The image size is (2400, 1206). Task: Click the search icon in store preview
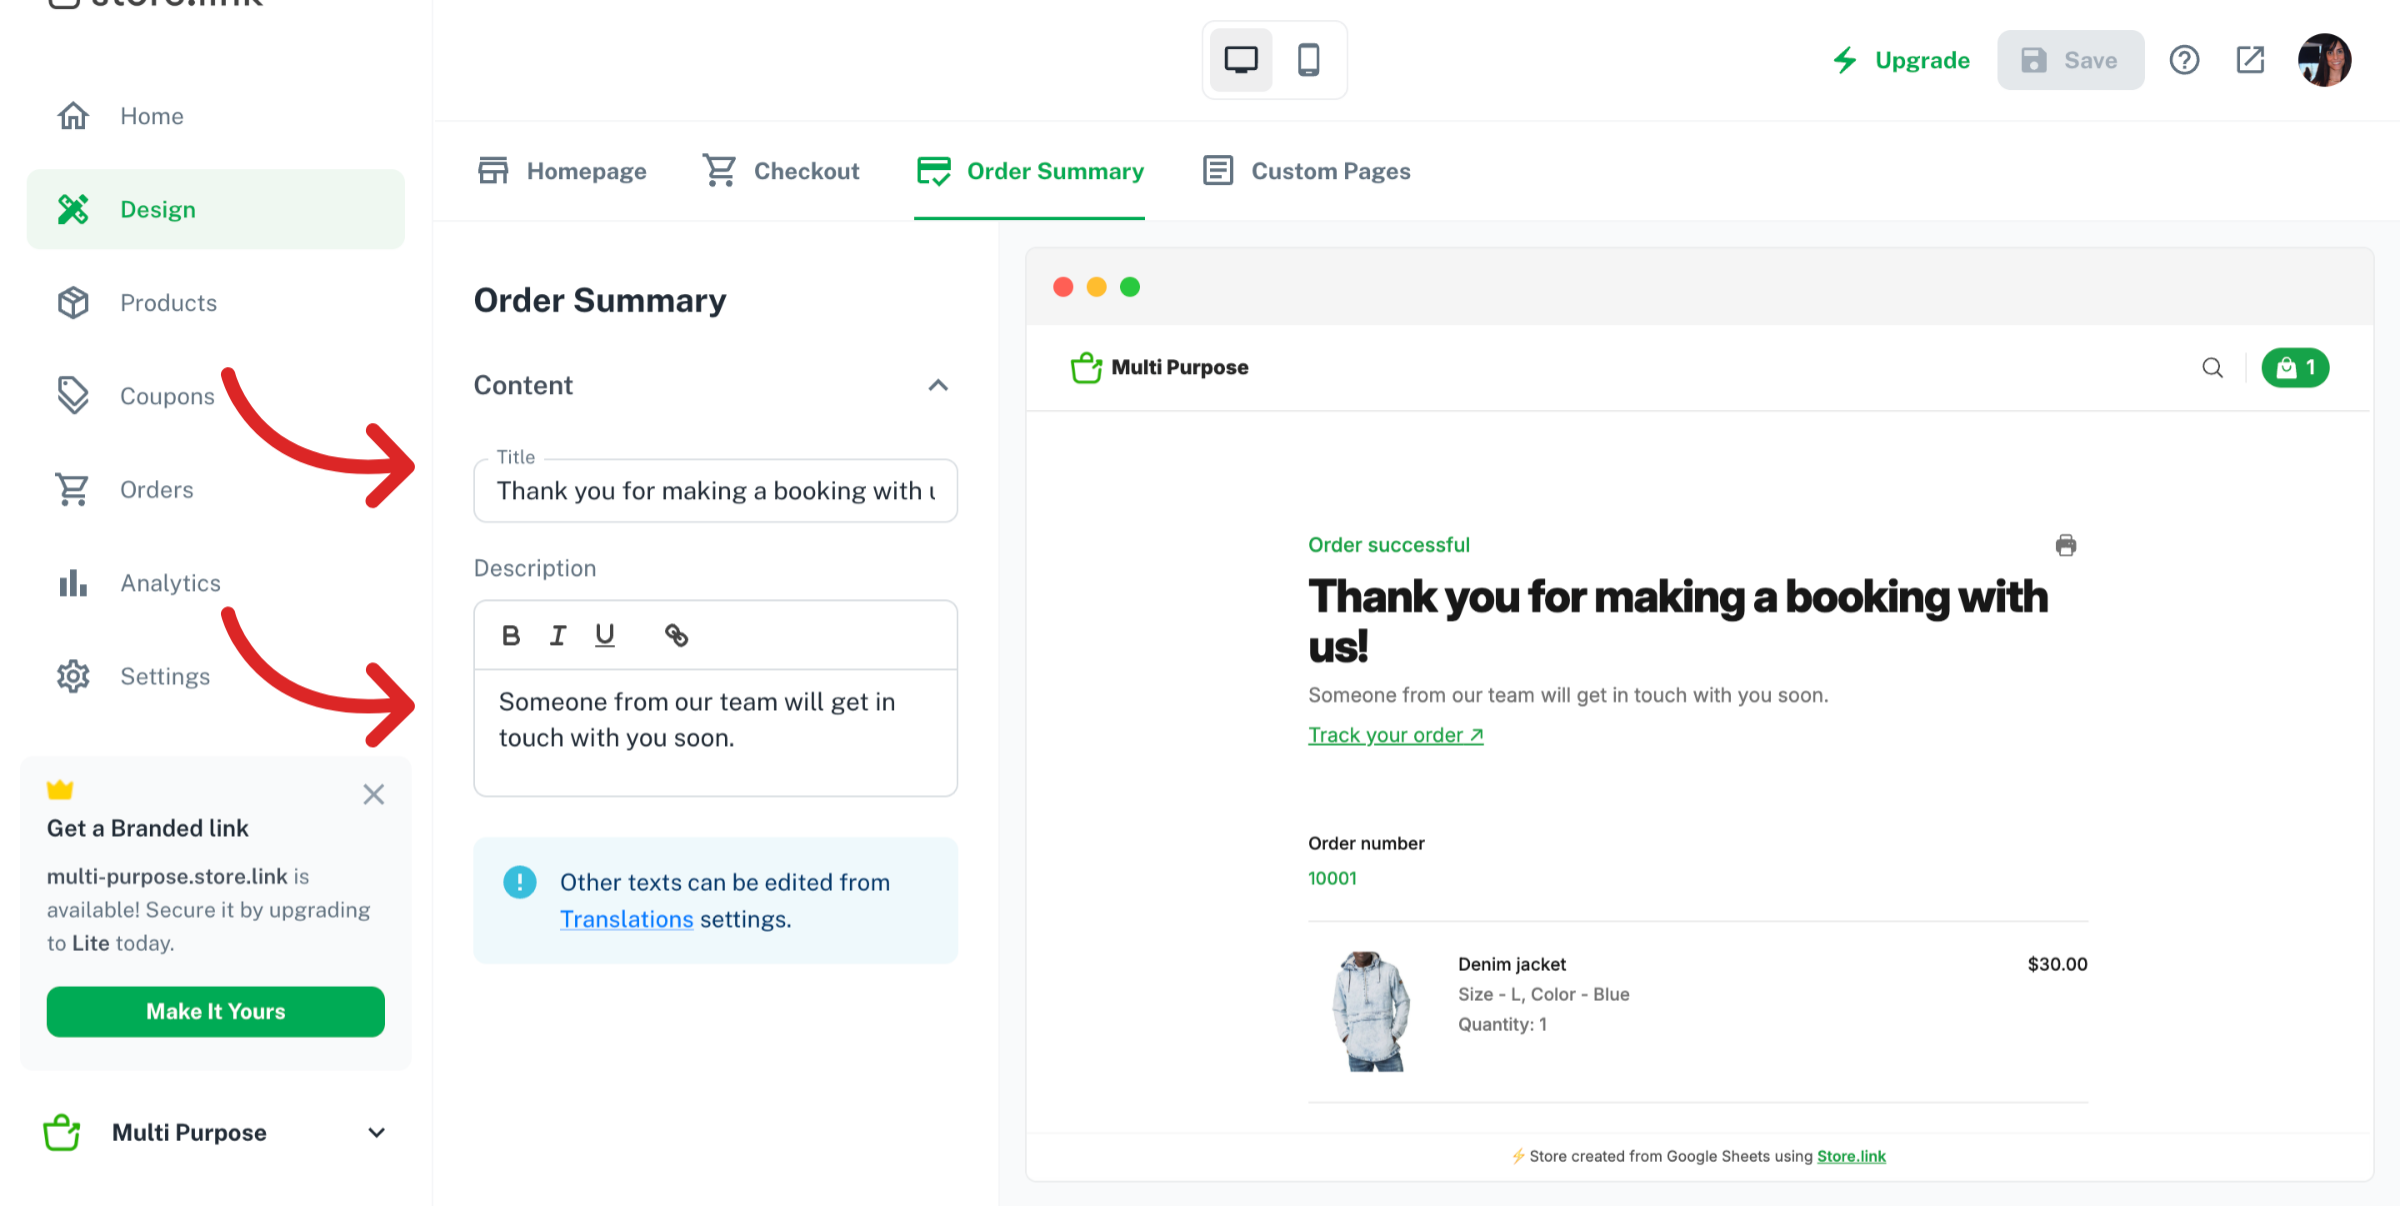click(x=2212, y=368)
